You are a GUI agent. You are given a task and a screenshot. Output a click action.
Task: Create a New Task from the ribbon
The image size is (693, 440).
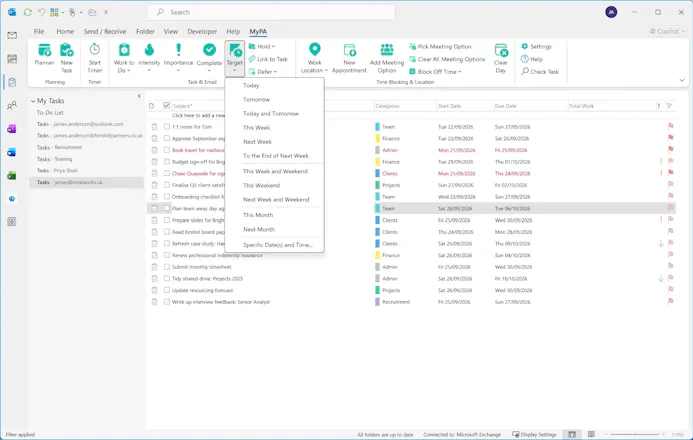(67, 58)
